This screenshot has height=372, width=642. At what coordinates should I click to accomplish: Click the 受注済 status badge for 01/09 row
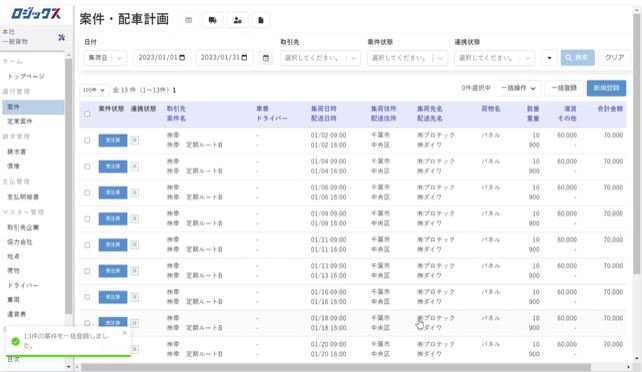113,219
